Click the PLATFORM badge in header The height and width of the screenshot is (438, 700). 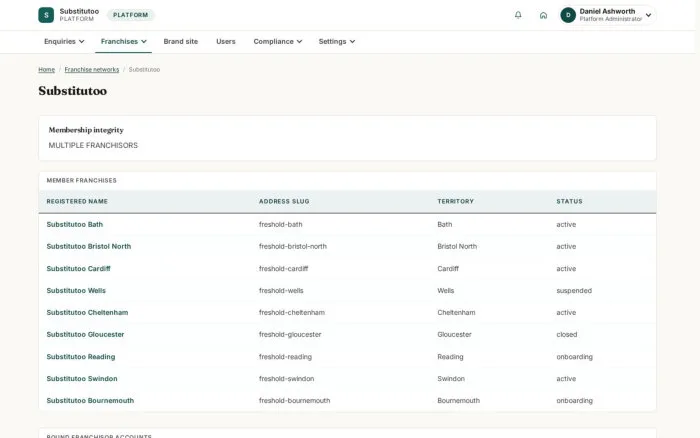pyautogui.click(x=130, y=15)
